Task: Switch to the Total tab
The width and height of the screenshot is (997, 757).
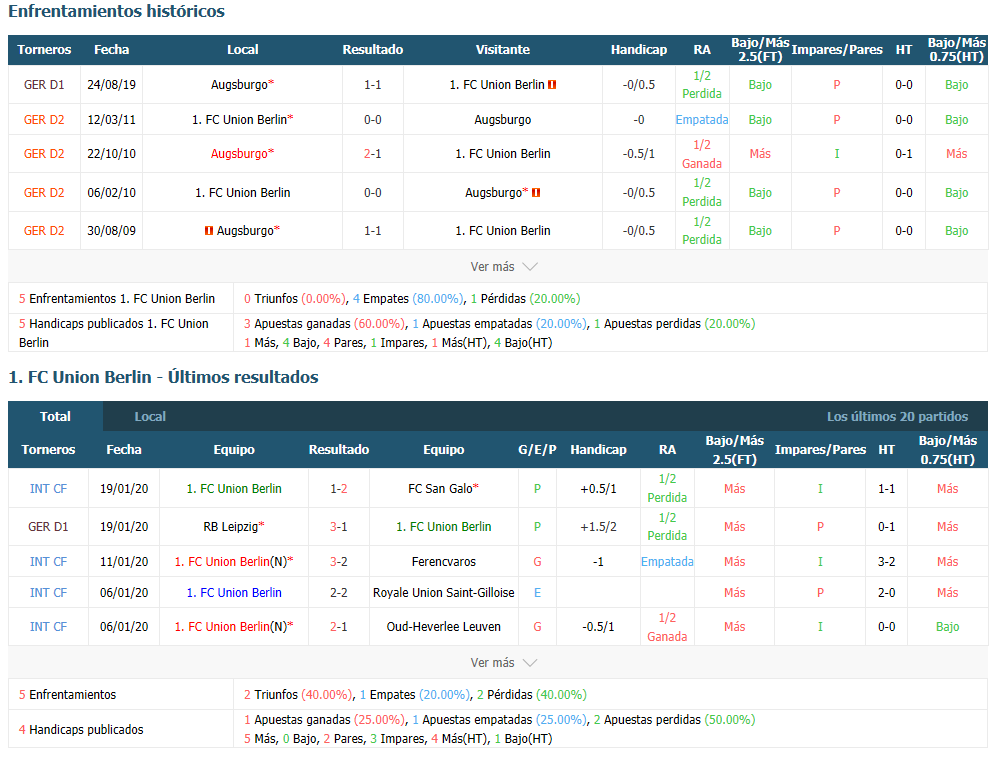Action: tap(55, 417)
